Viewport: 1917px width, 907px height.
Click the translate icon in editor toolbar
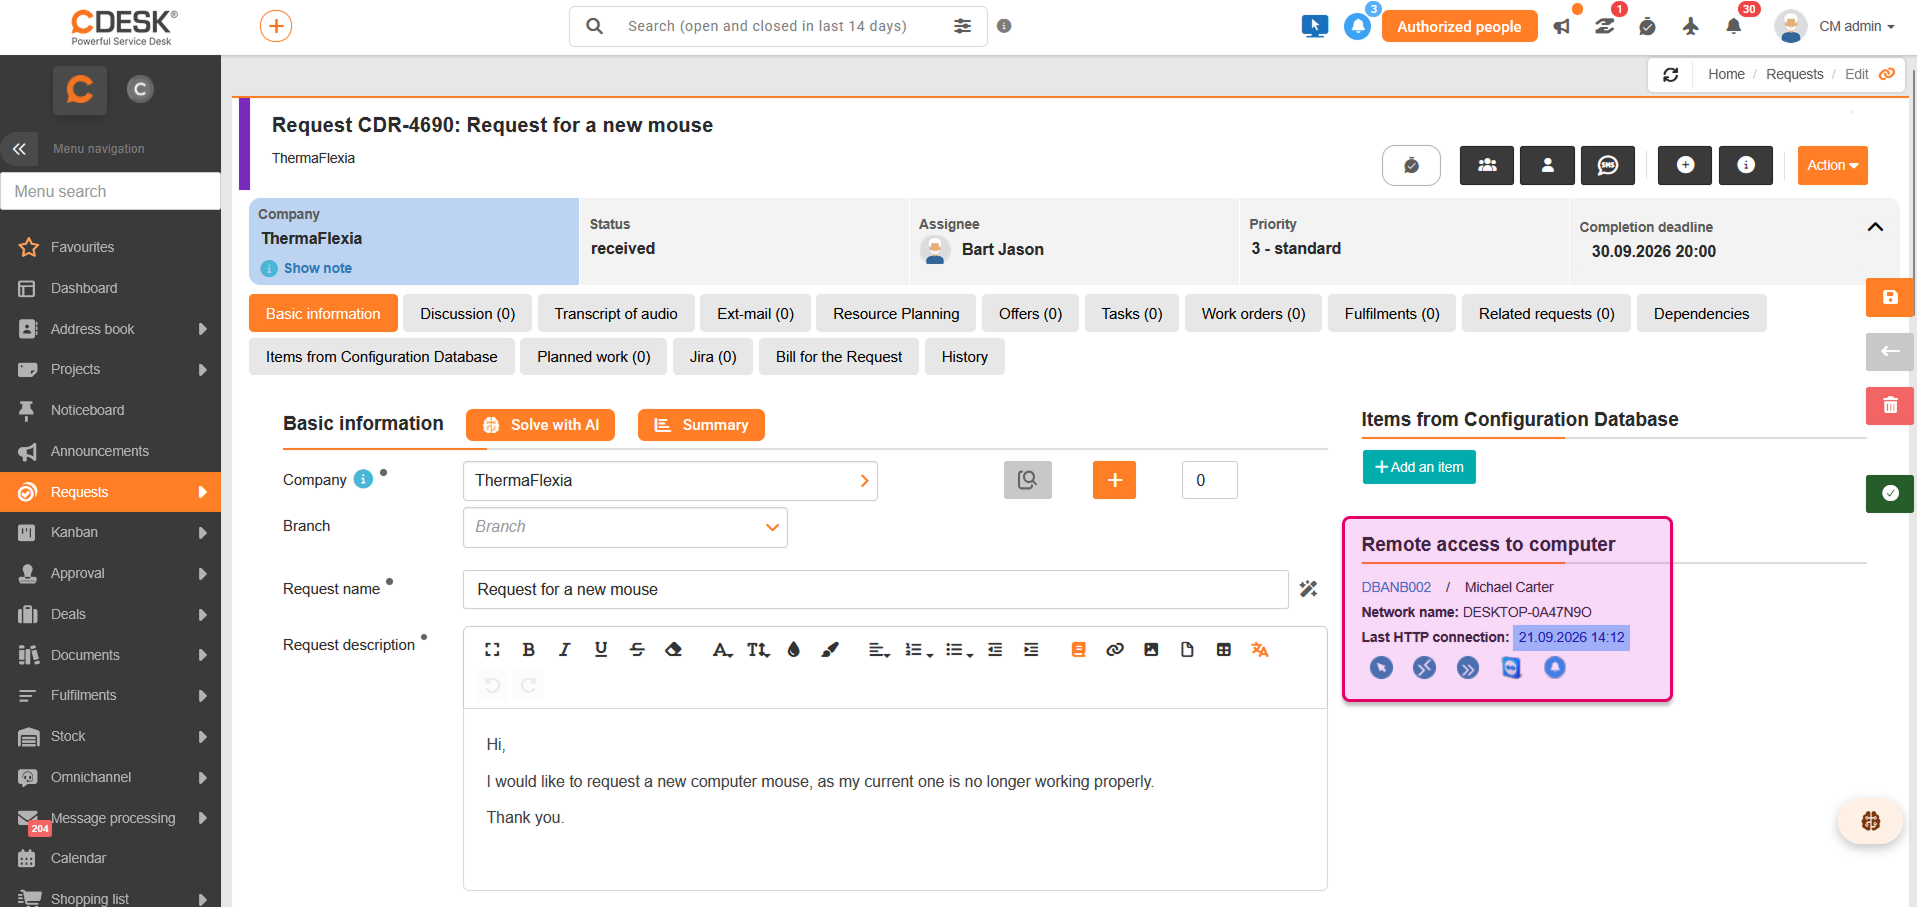click(1260, 650)
